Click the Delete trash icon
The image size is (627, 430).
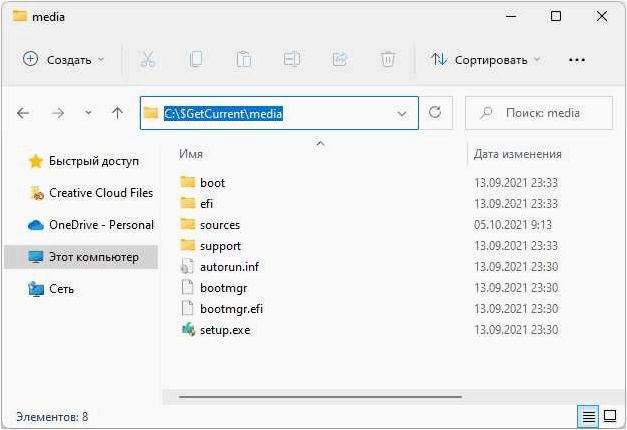pyautogui.click(x=387, y=60)
